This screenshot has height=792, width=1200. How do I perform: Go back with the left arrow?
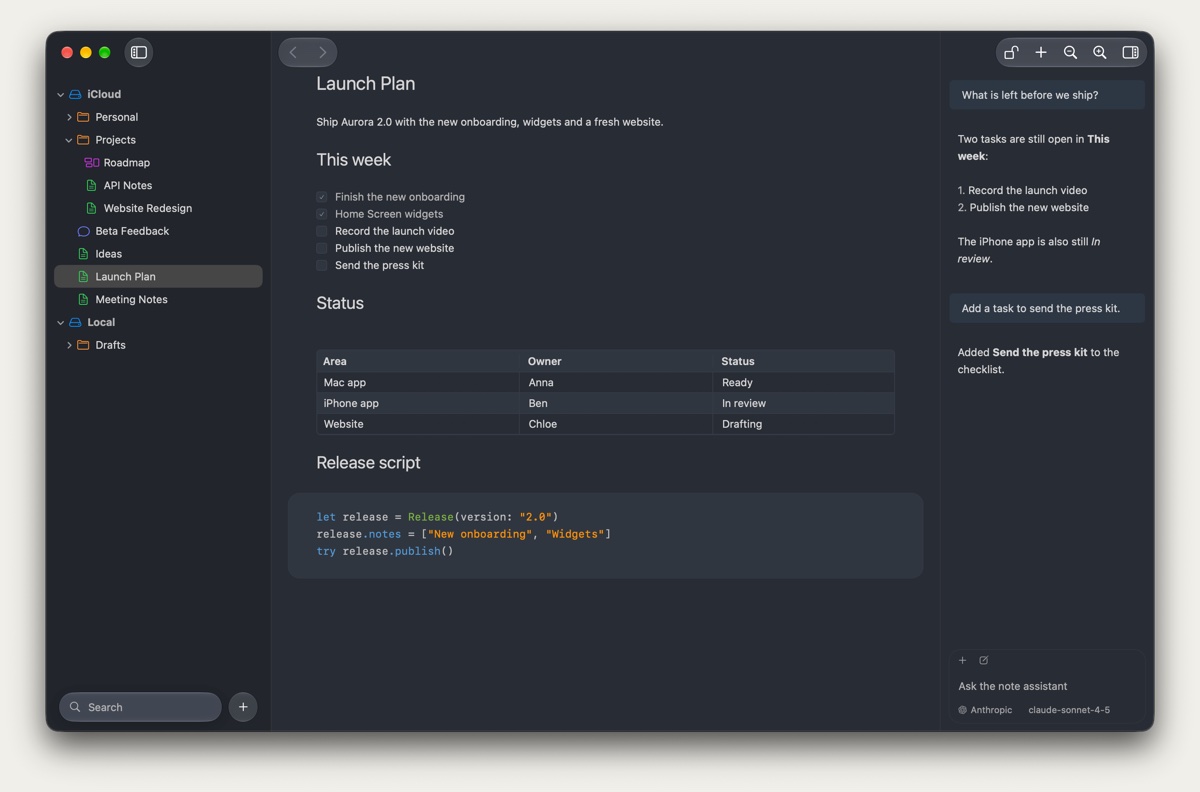293,52
